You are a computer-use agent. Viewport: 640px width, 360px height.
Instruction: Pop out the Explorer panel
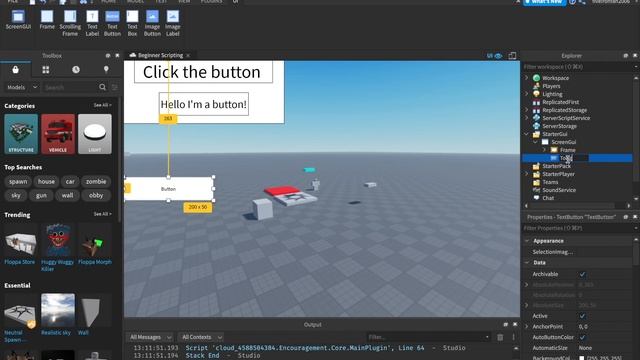626,56
